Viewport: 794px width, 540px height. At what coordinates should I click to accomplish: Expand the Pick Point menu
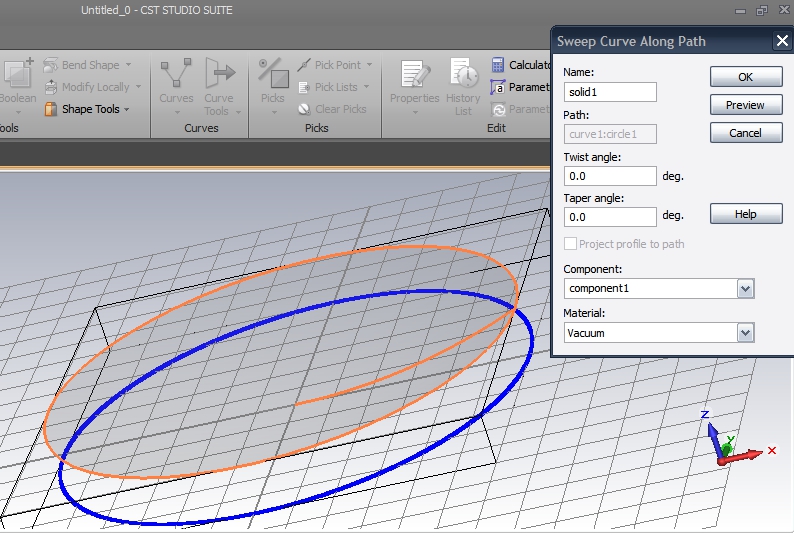coord(336,65)
